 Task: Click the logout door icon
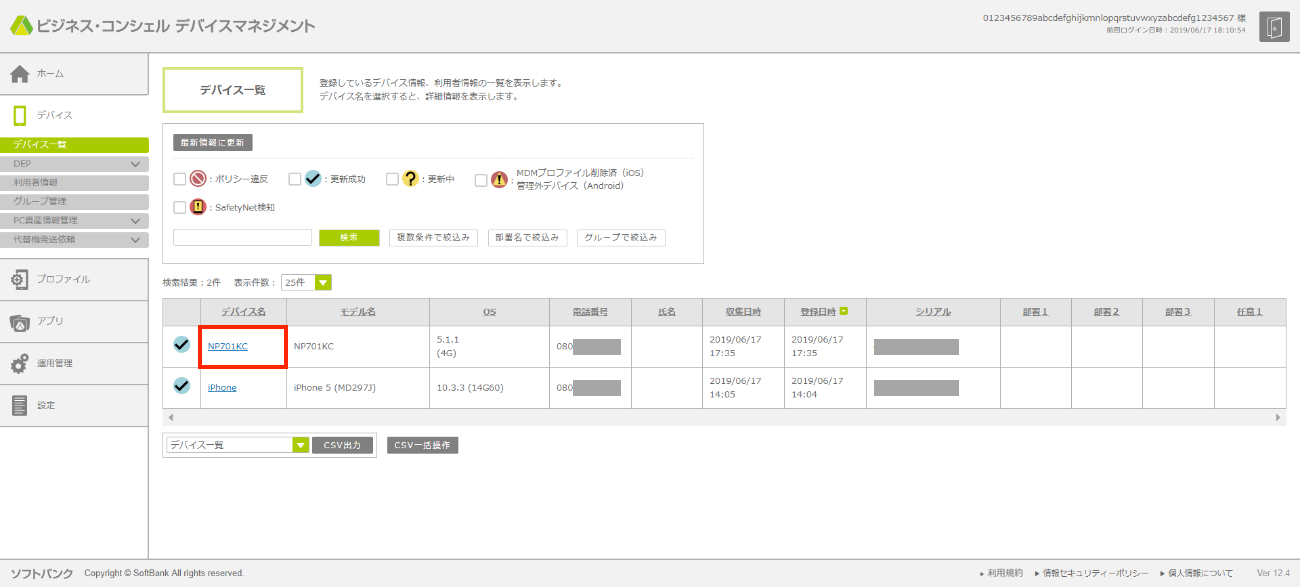click(x=1273, y=27)
